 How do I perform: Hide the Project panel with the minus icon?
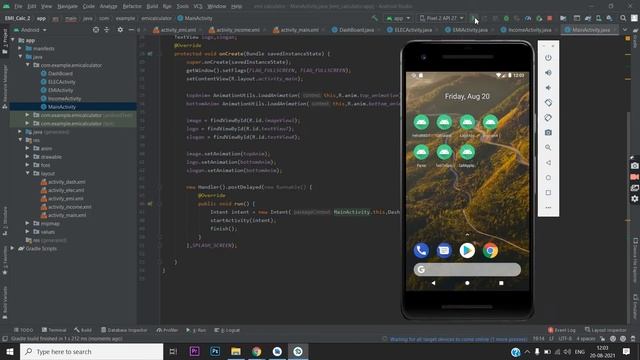point(131,30)
